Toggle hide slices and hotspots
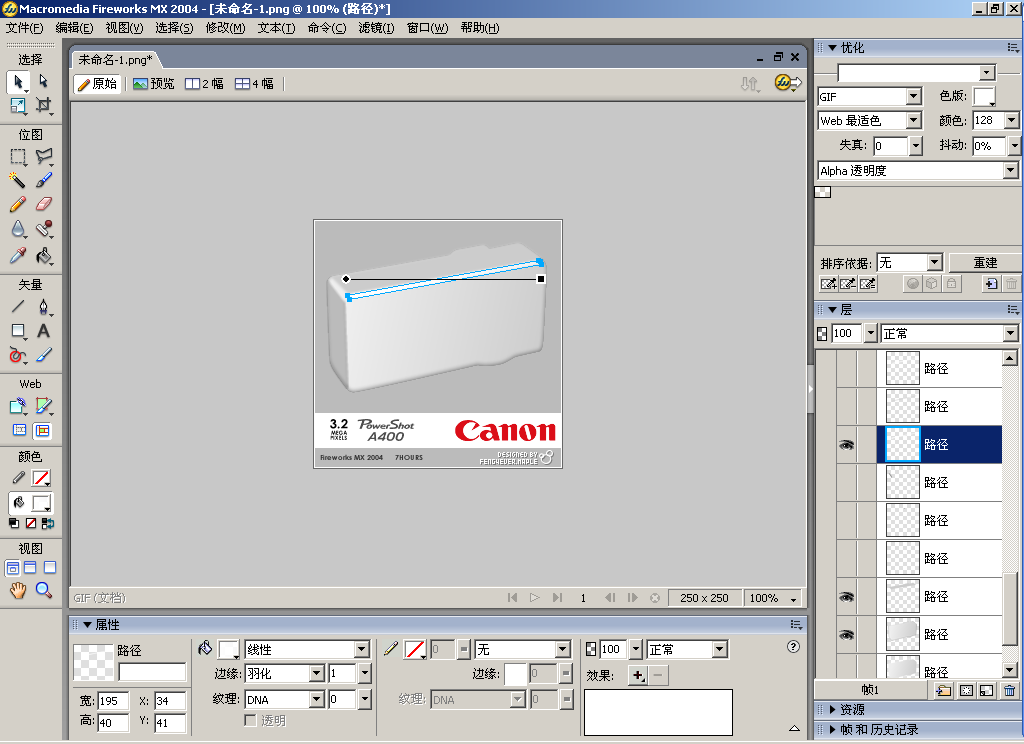 (x=20, y=430)
